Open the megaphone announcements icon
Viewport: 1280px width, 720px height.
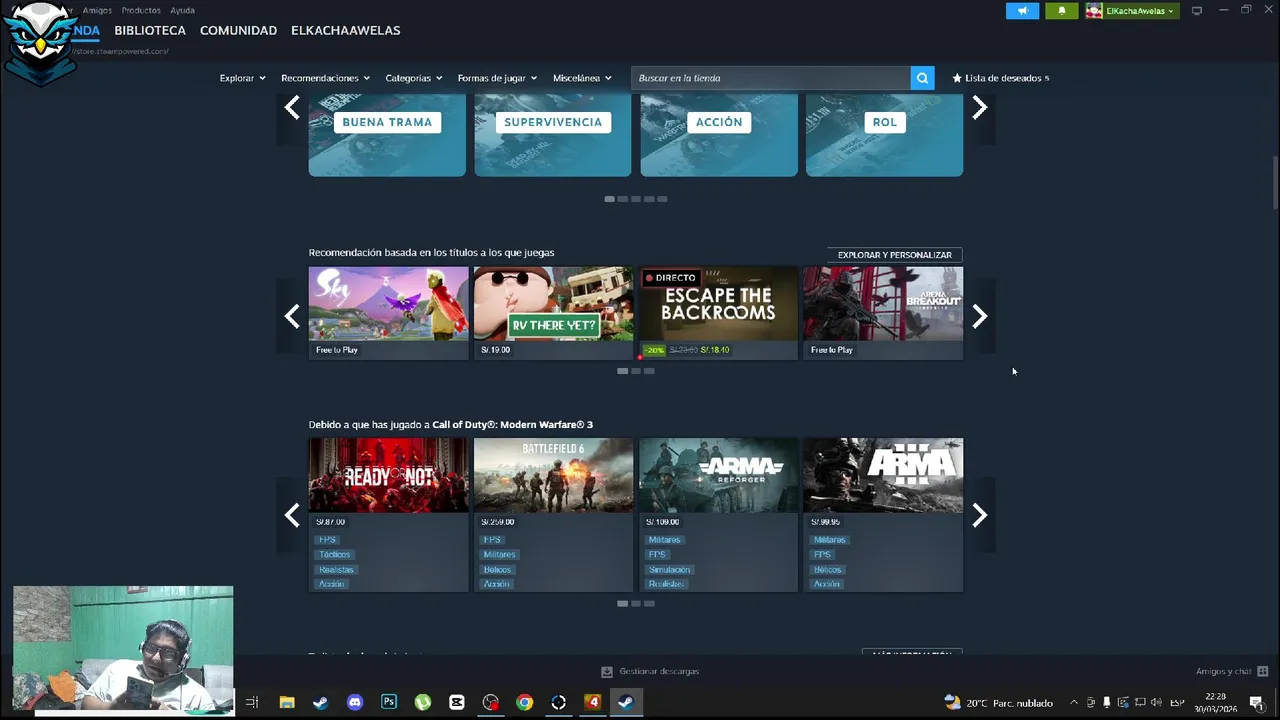tap(1022, 11)
